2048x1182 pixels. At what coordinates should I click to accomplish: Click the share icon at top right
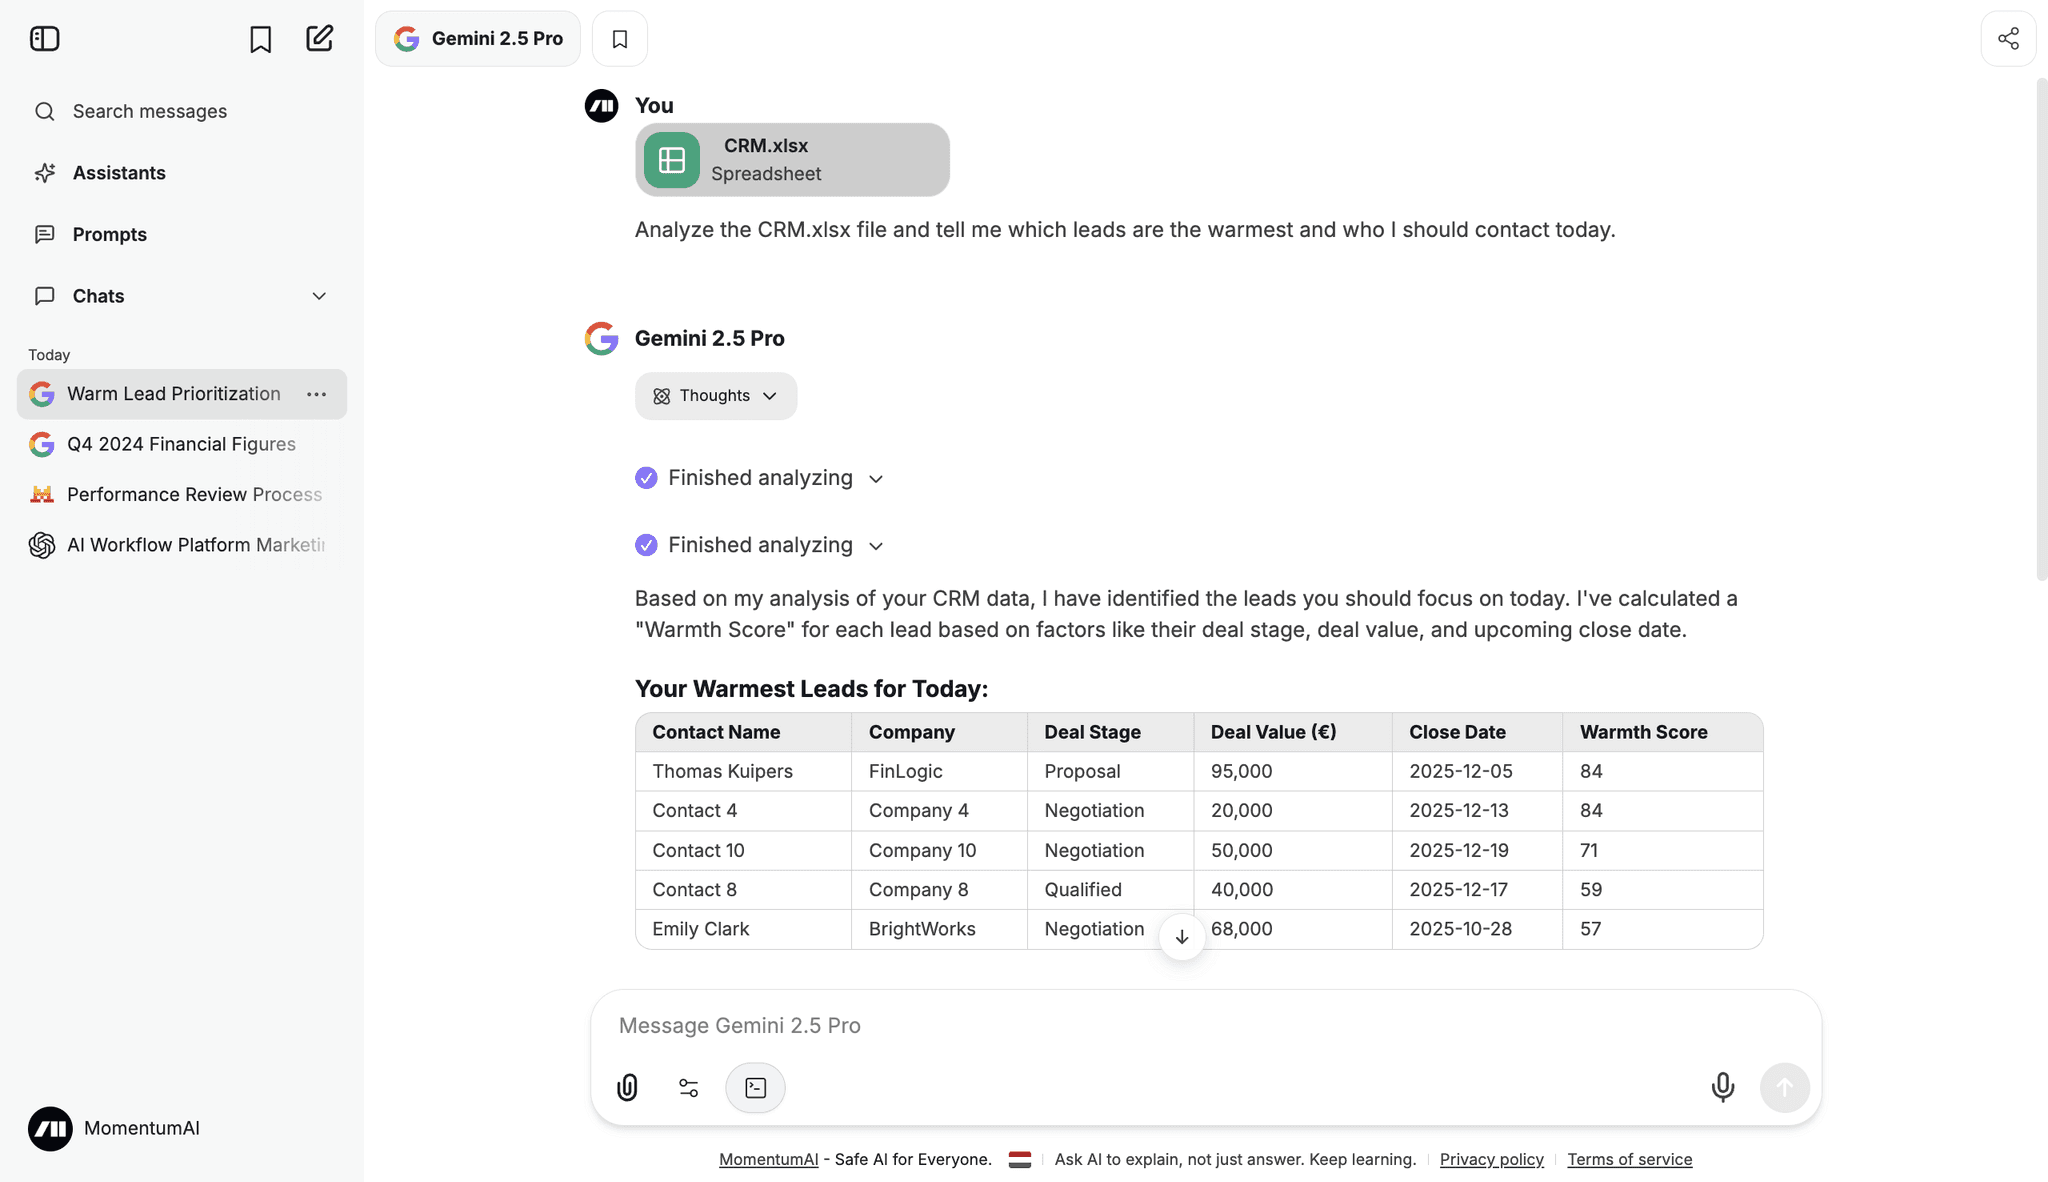point(2008,39)
